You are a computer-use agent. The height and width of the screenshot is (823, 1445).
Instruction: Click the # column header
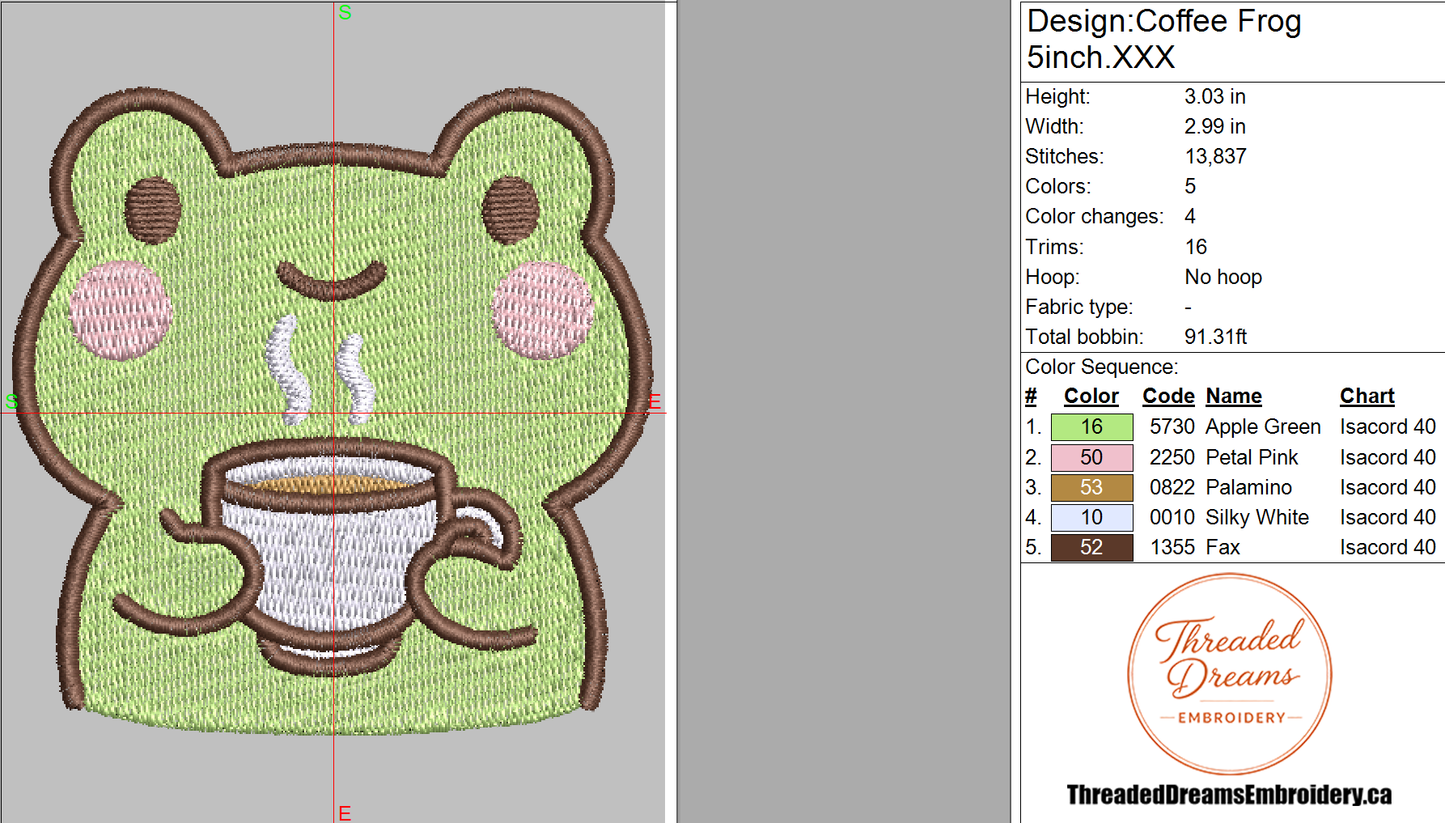(1031, 396)
